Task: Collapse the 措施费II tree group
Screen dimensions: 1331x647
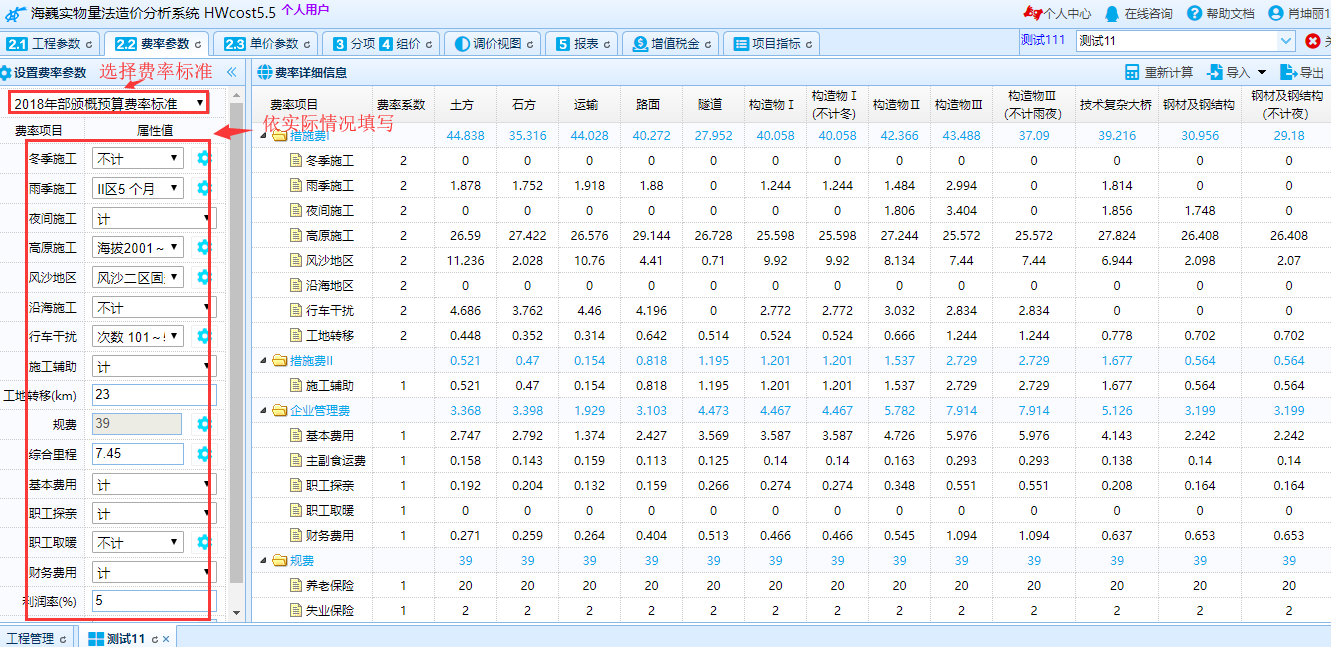Action: point(264,360)
